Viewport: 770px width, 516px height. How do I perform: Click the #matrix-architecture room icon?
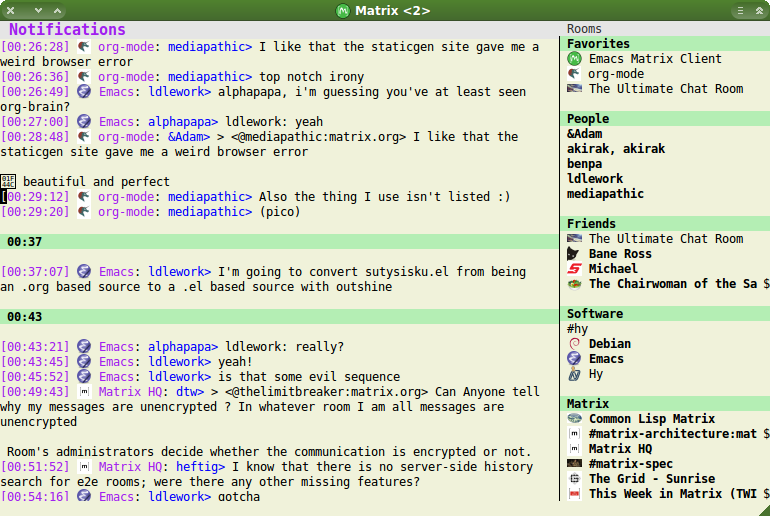pos(574,434)
